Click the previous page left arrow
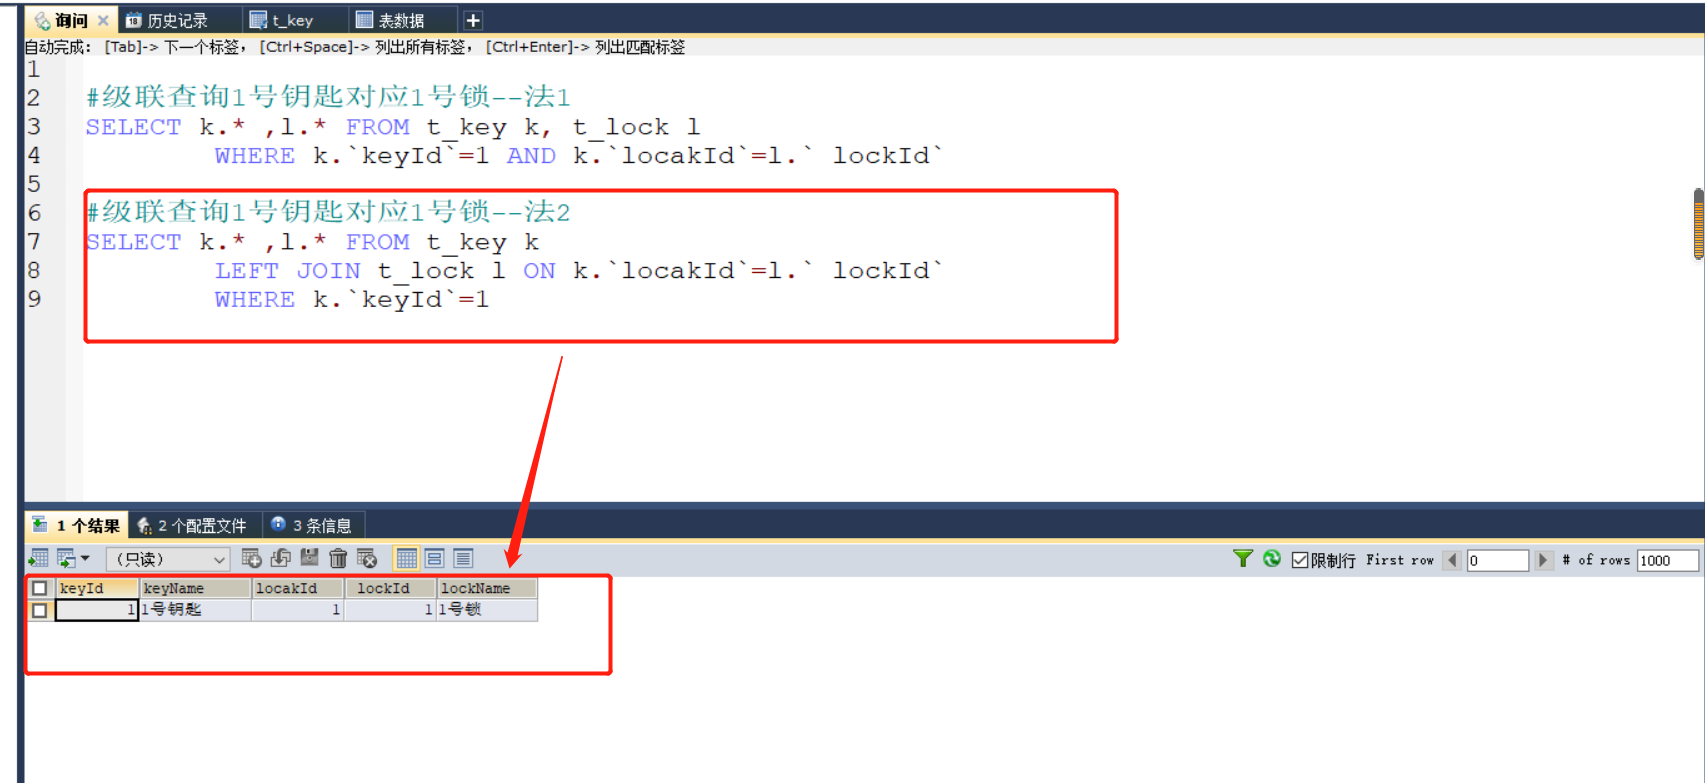Screen dimensions: 1705x783 pos(1452,560)
